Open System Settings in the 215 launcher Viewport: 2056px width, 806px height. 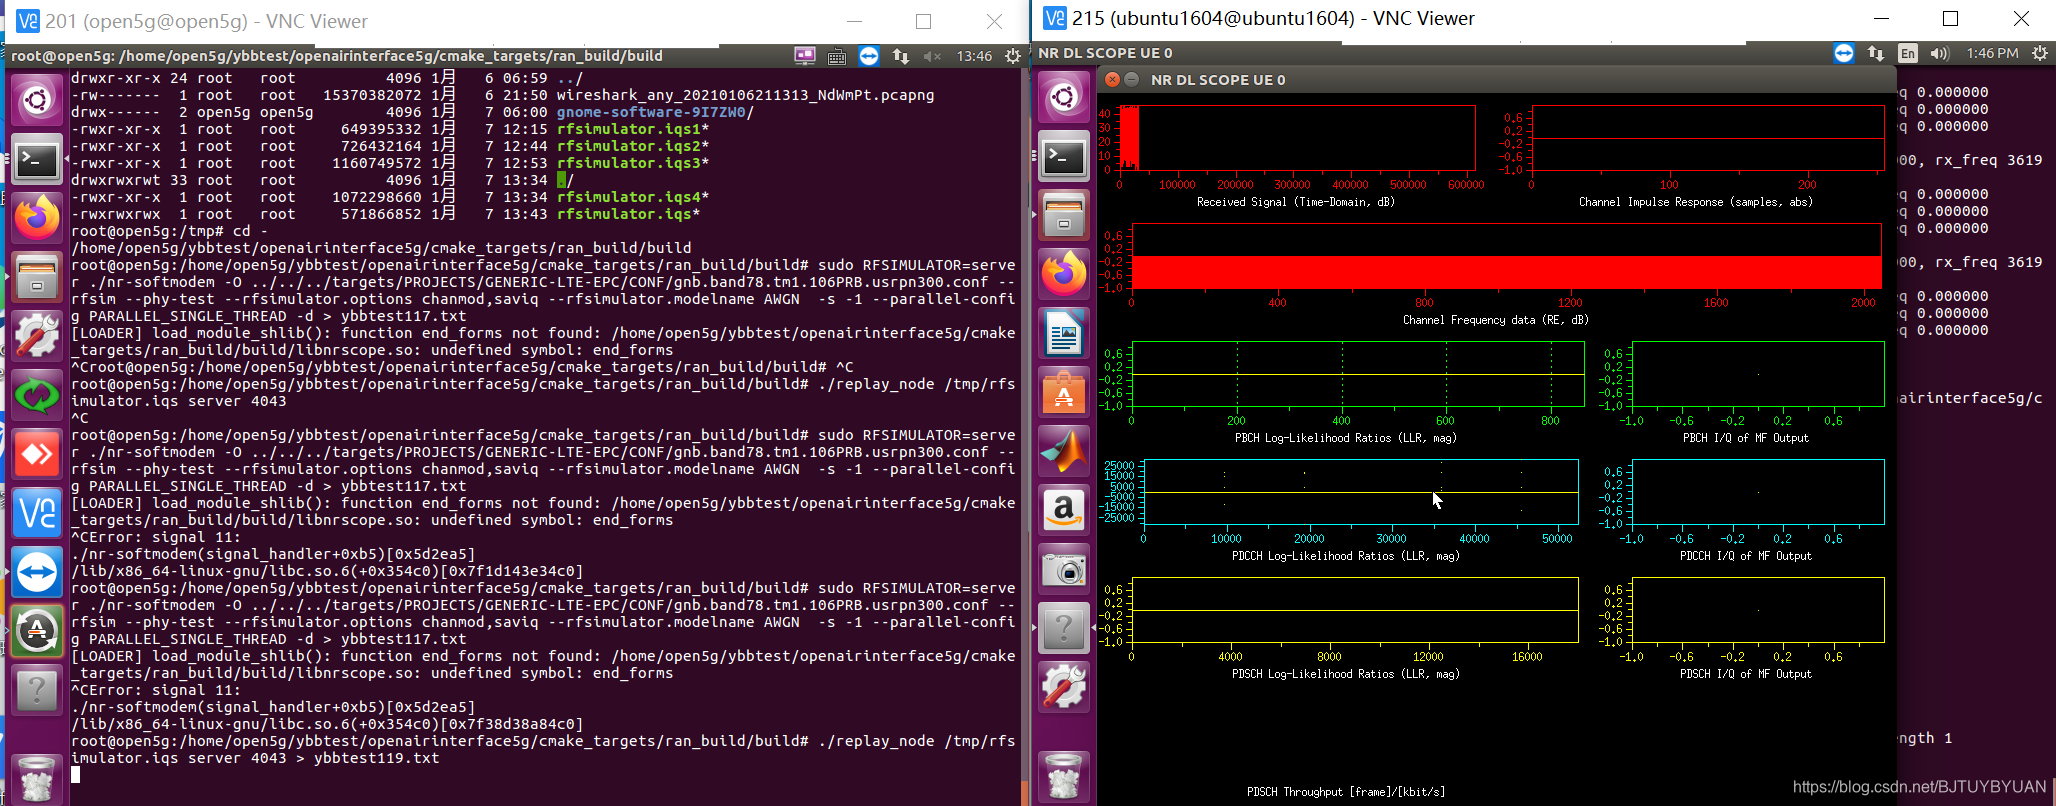point(1063,688)
